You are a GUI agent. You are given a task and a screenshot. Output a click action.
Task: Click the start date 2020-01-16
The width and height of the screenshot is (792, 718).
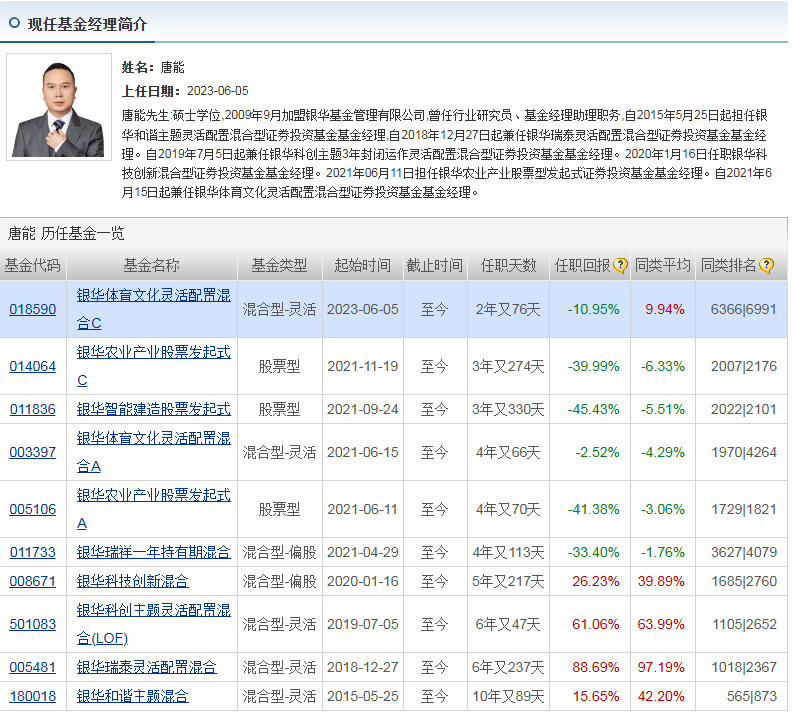(x=363, y=582)
